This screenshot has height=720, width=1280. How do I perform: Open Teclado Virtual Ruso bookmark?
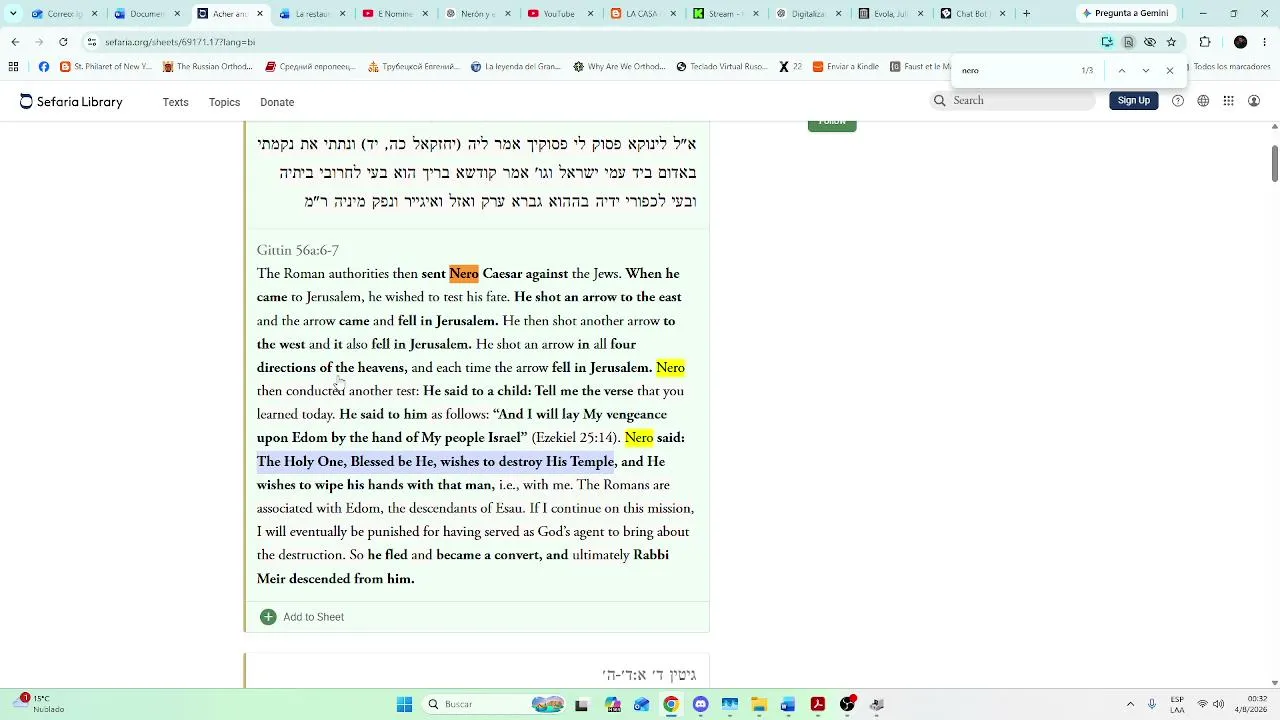[x=722, y=67]
